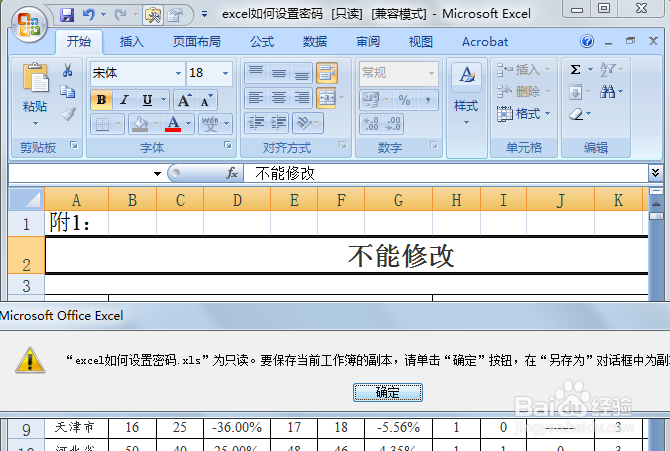670x451 pixels.
Task: Apply fill color bucket
Action: tap(140, 124)
